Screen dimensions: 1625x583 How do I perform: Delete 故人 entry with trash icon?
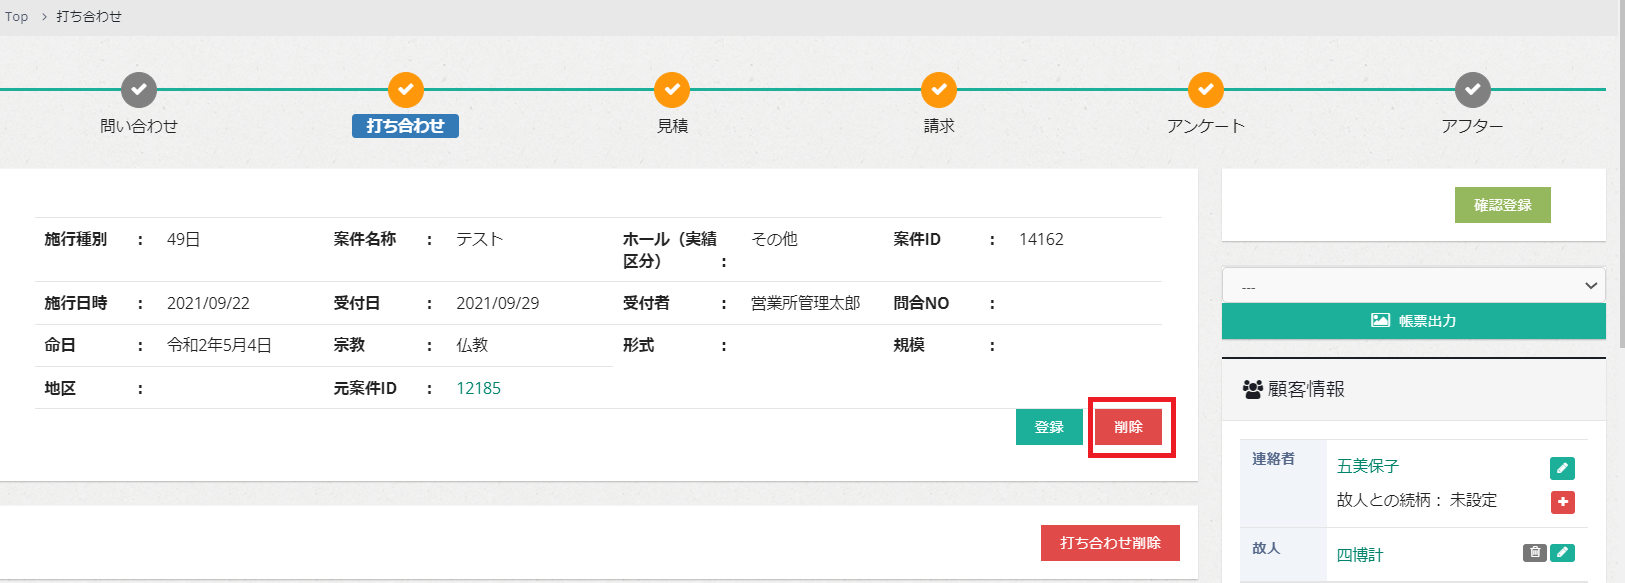click(x=1534, y=552)
